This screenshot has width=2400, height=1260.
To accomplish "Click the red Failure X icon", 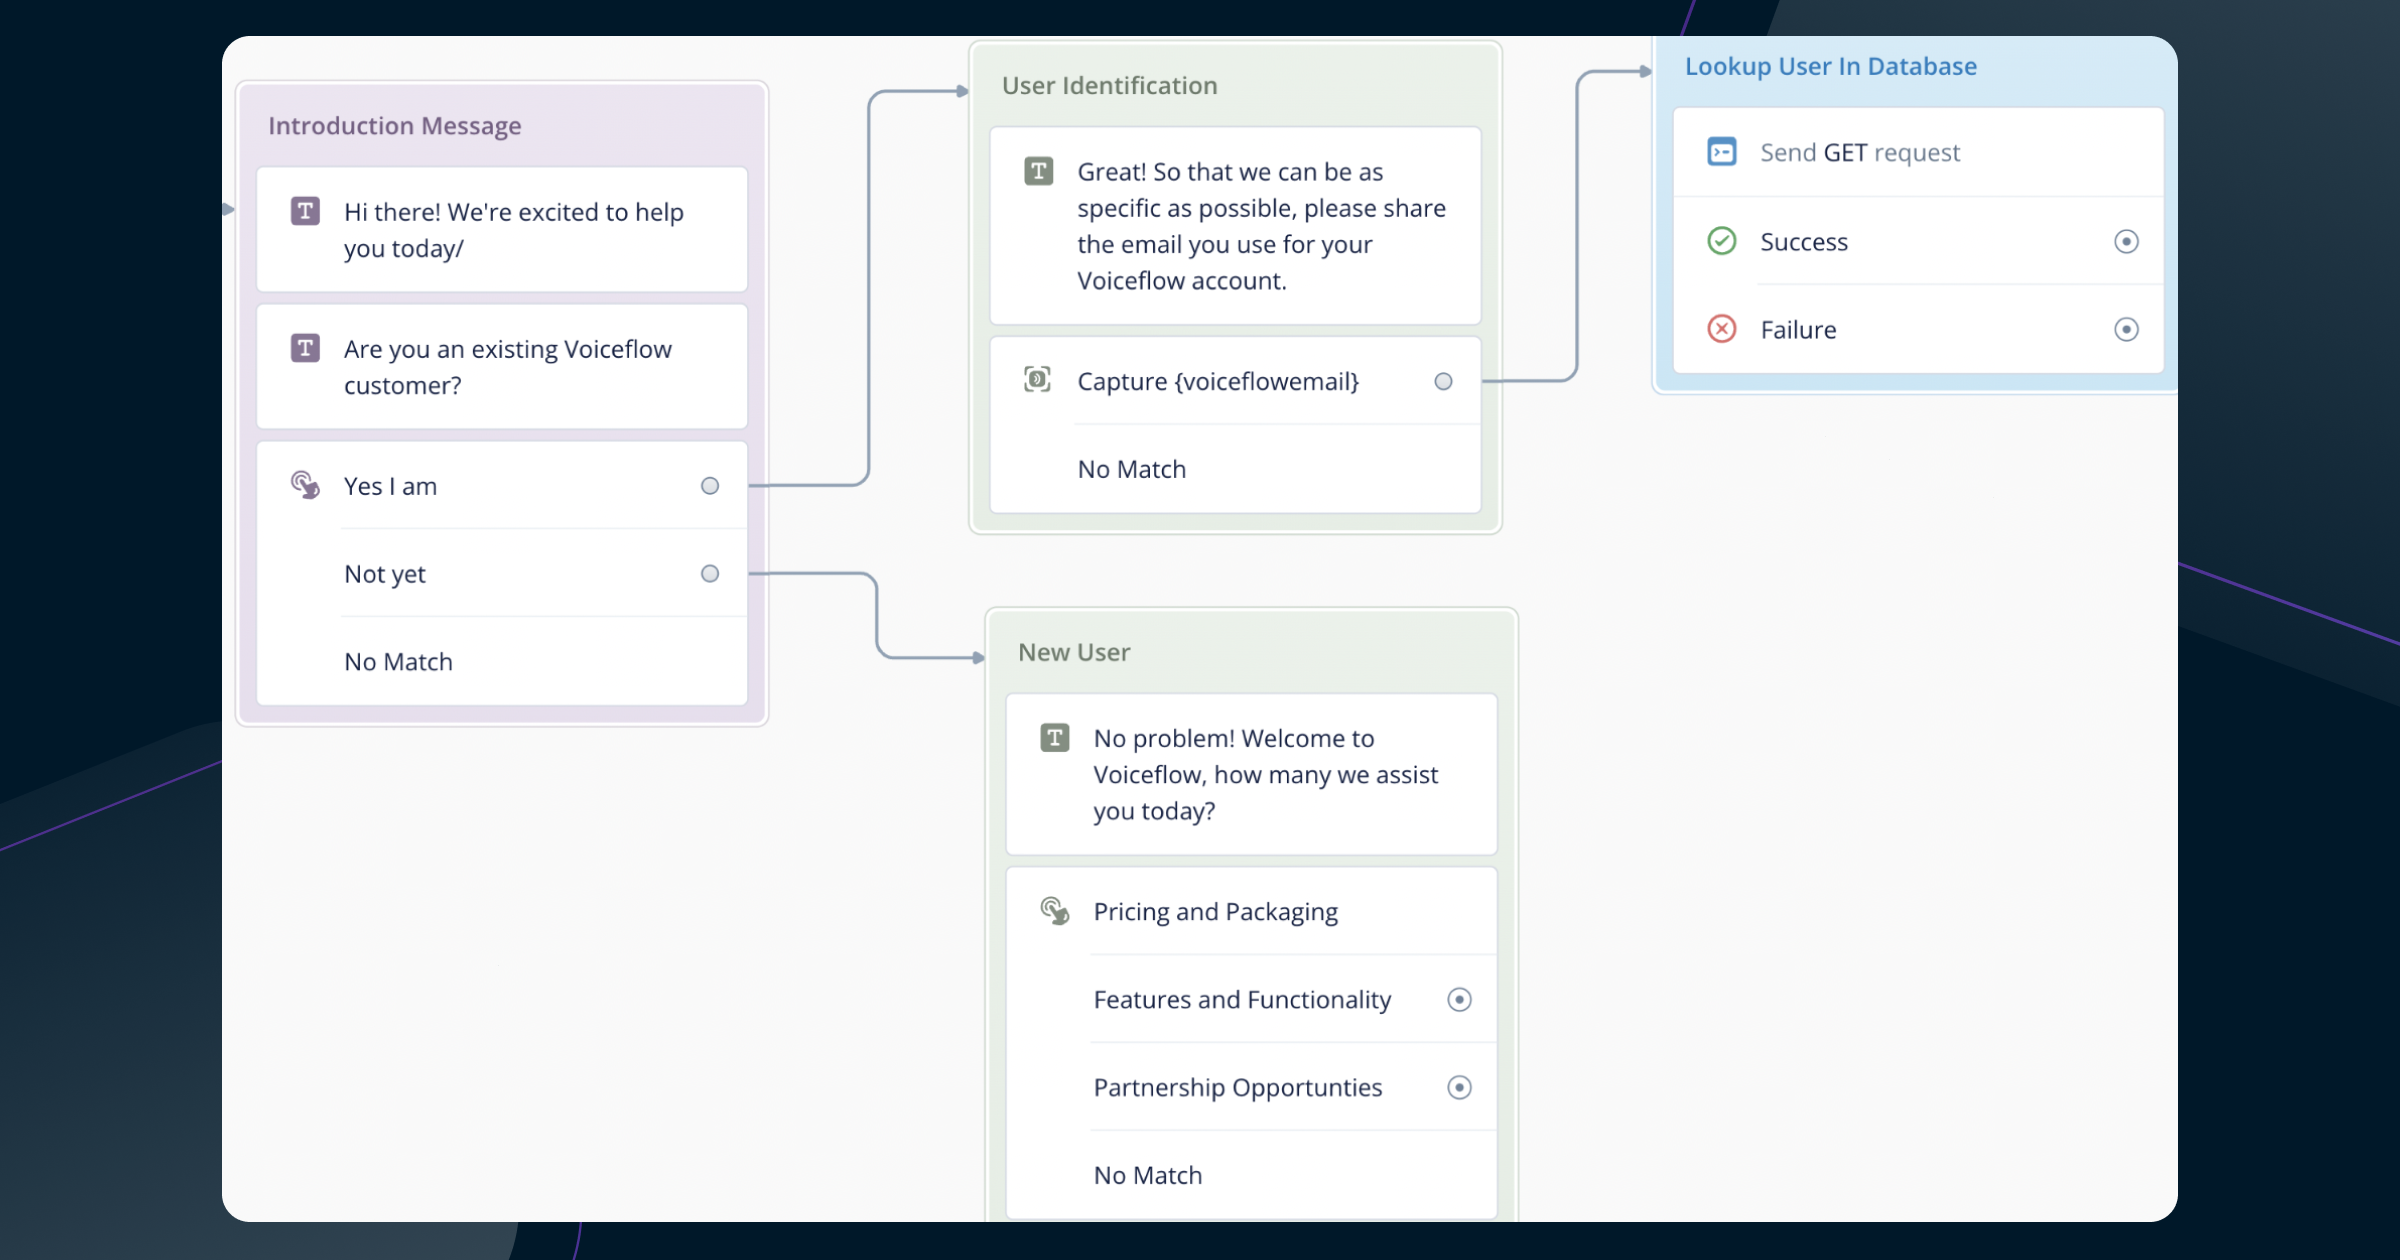I will click(1721, 329).
